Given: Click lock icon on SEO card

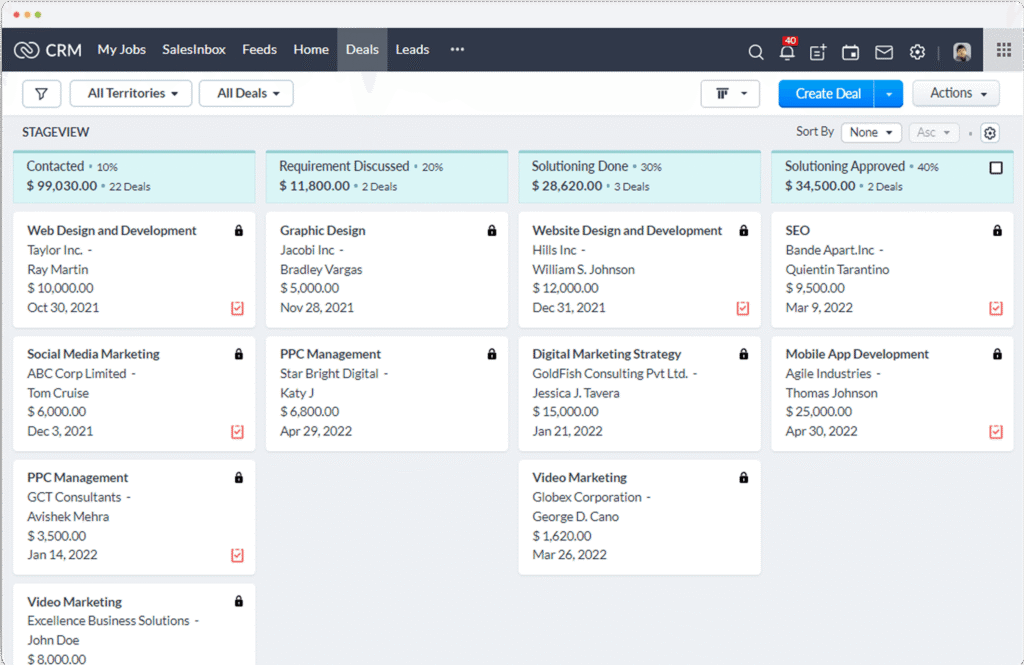Looking at the screenshot, I should pyautogui.click(x=997, y=231).
